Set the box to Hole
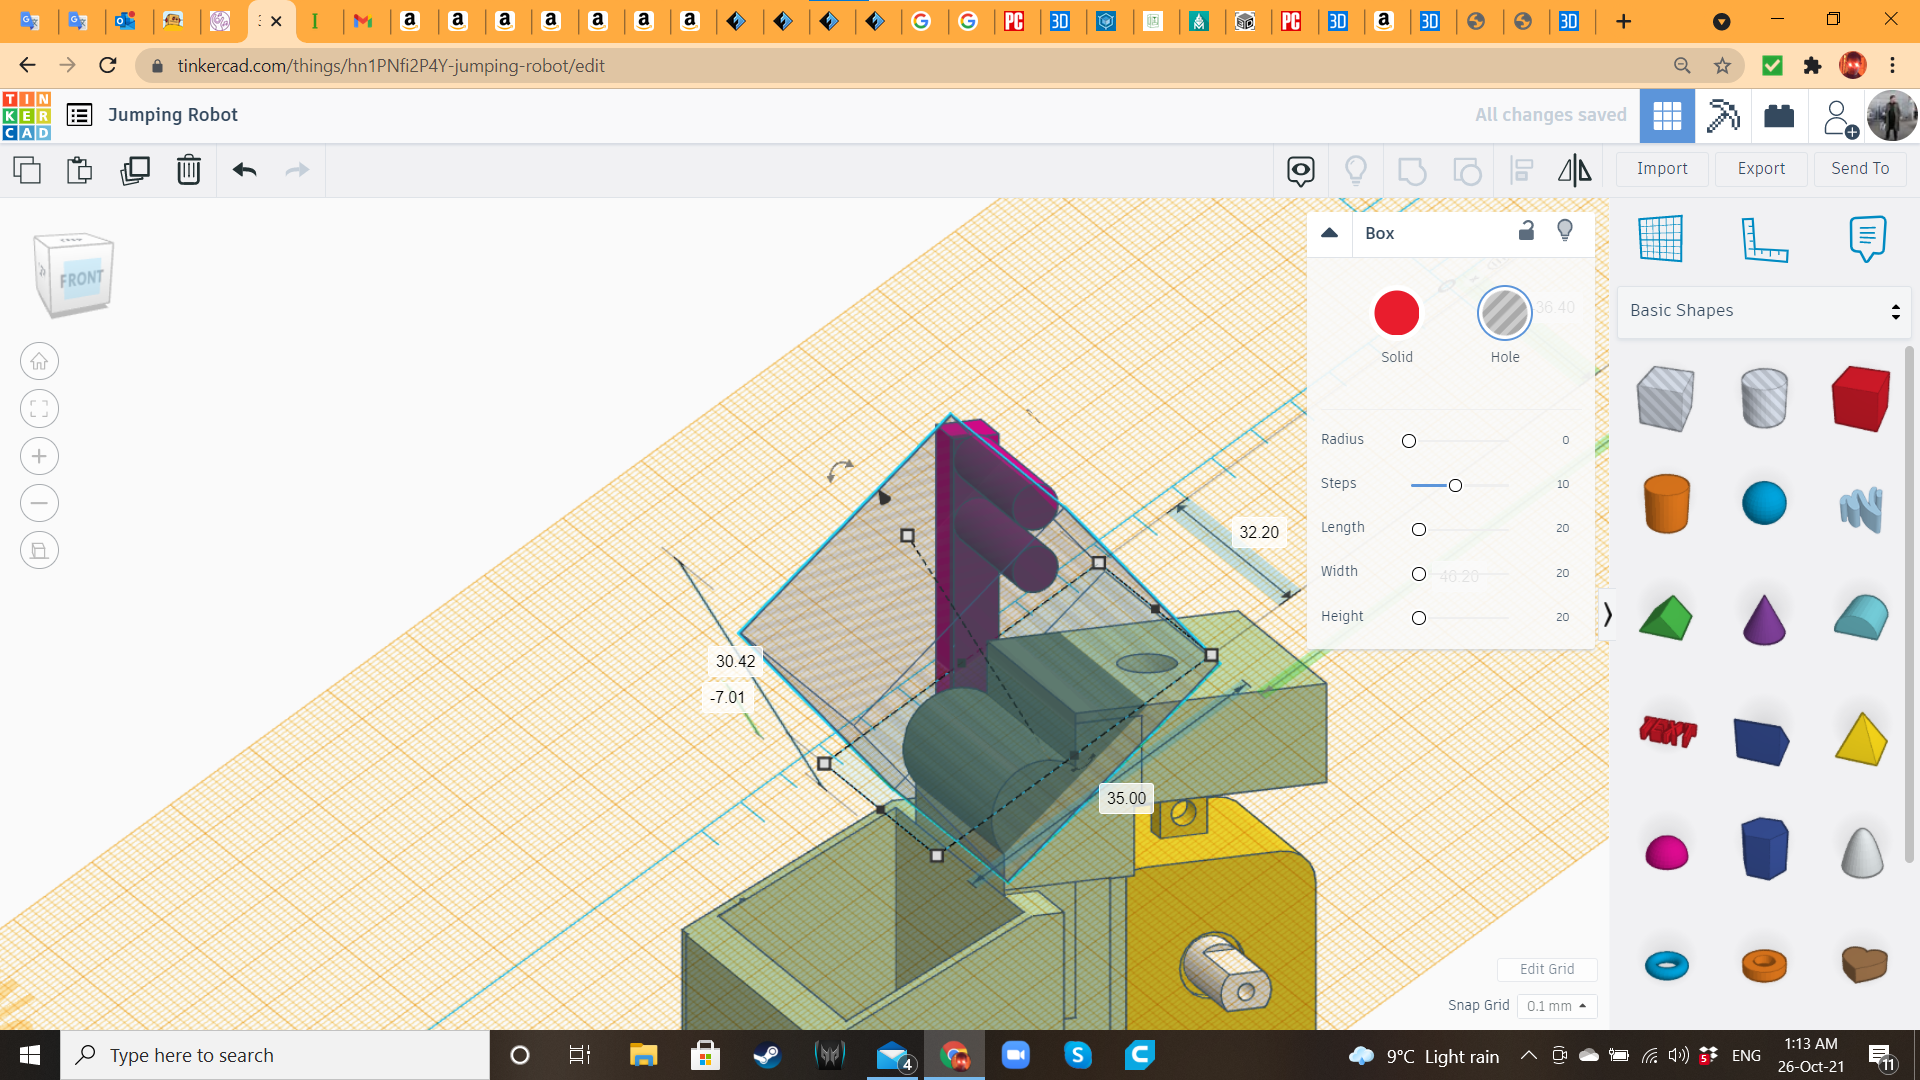Screen dimensions: 1920x1080 click(x=1504, y=314)
